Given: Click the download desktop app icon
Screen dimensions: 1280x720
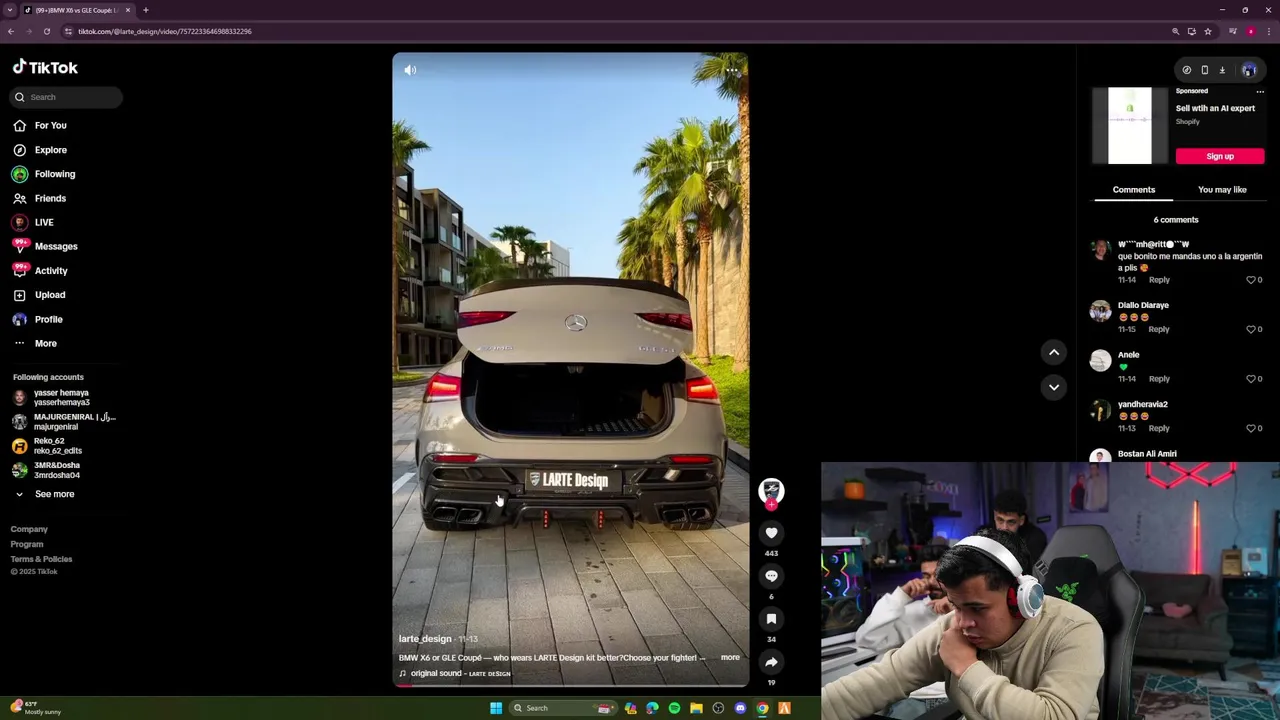Looking at the screenshot, I should point(1222,70).
